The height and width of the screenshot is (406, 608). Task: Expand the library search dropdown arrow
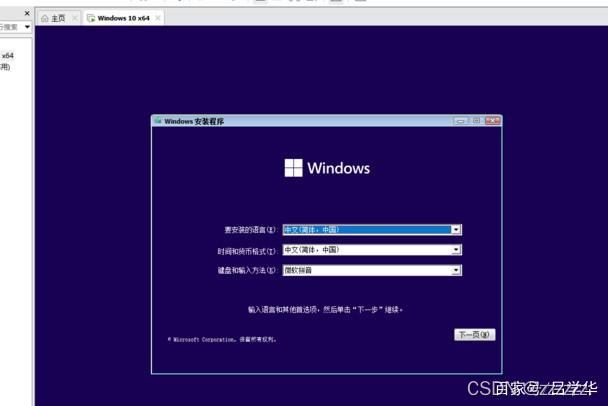(x=27, y=27)
